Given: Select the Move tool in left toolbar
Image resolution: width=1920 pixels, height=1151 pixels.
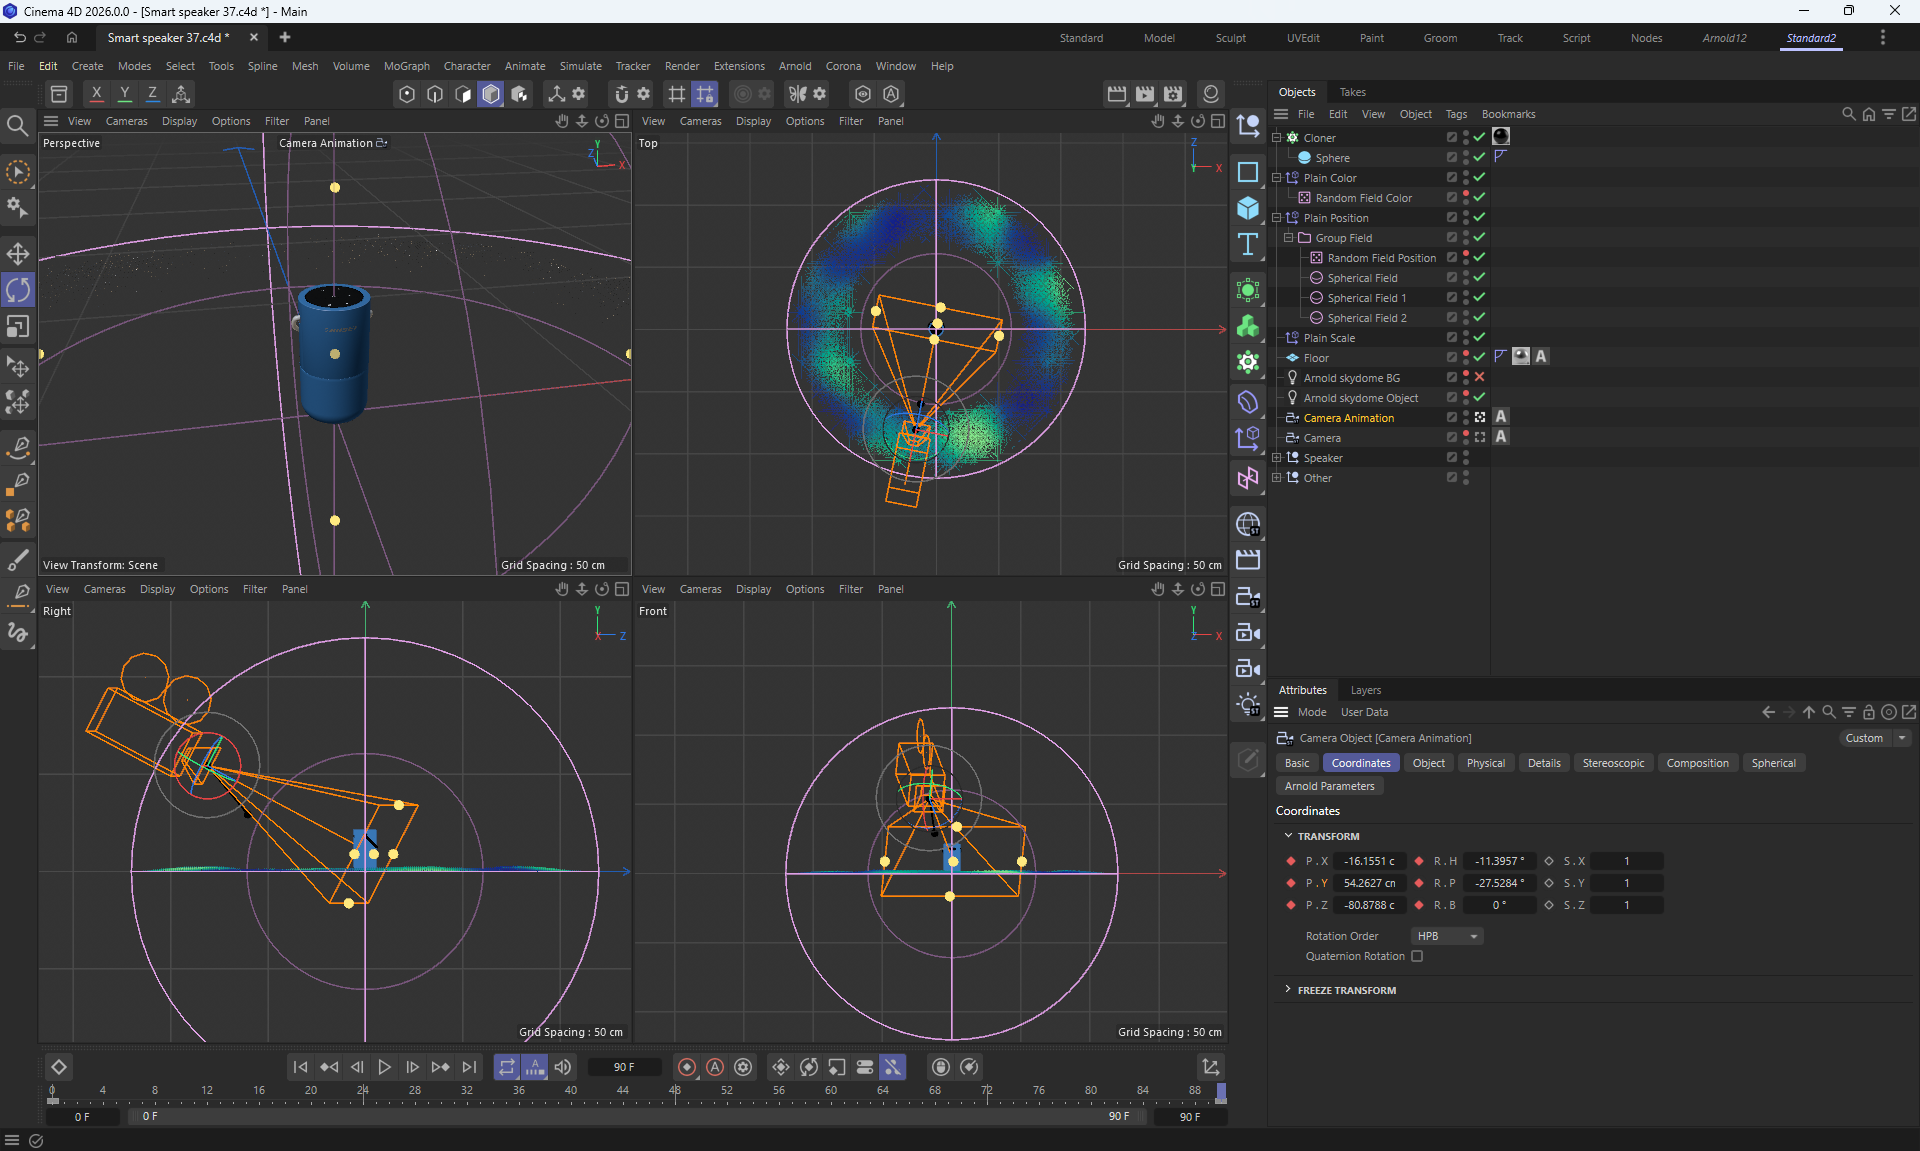Looking at the screenshot, I should pos(18,253).
